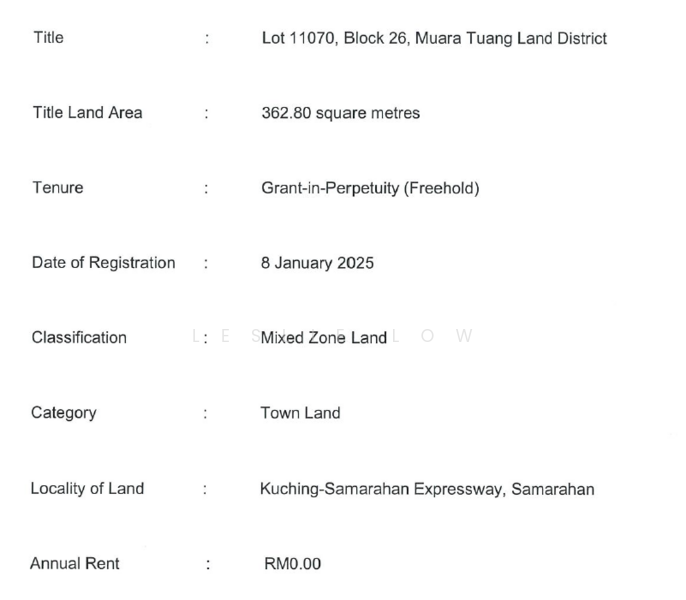Click the Title field label
This screenshot has height=600, width=686.
click(49, 38)
